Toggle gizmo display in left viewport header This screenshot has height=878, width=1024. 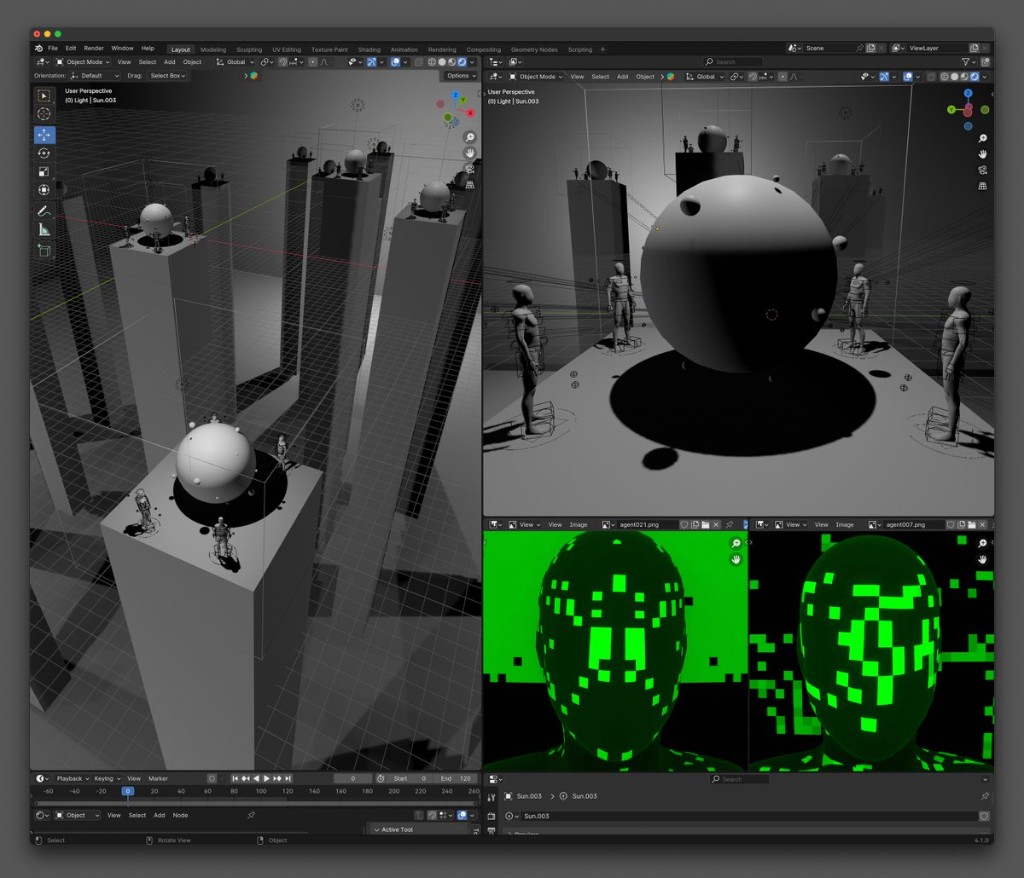[x=372, y=62]
